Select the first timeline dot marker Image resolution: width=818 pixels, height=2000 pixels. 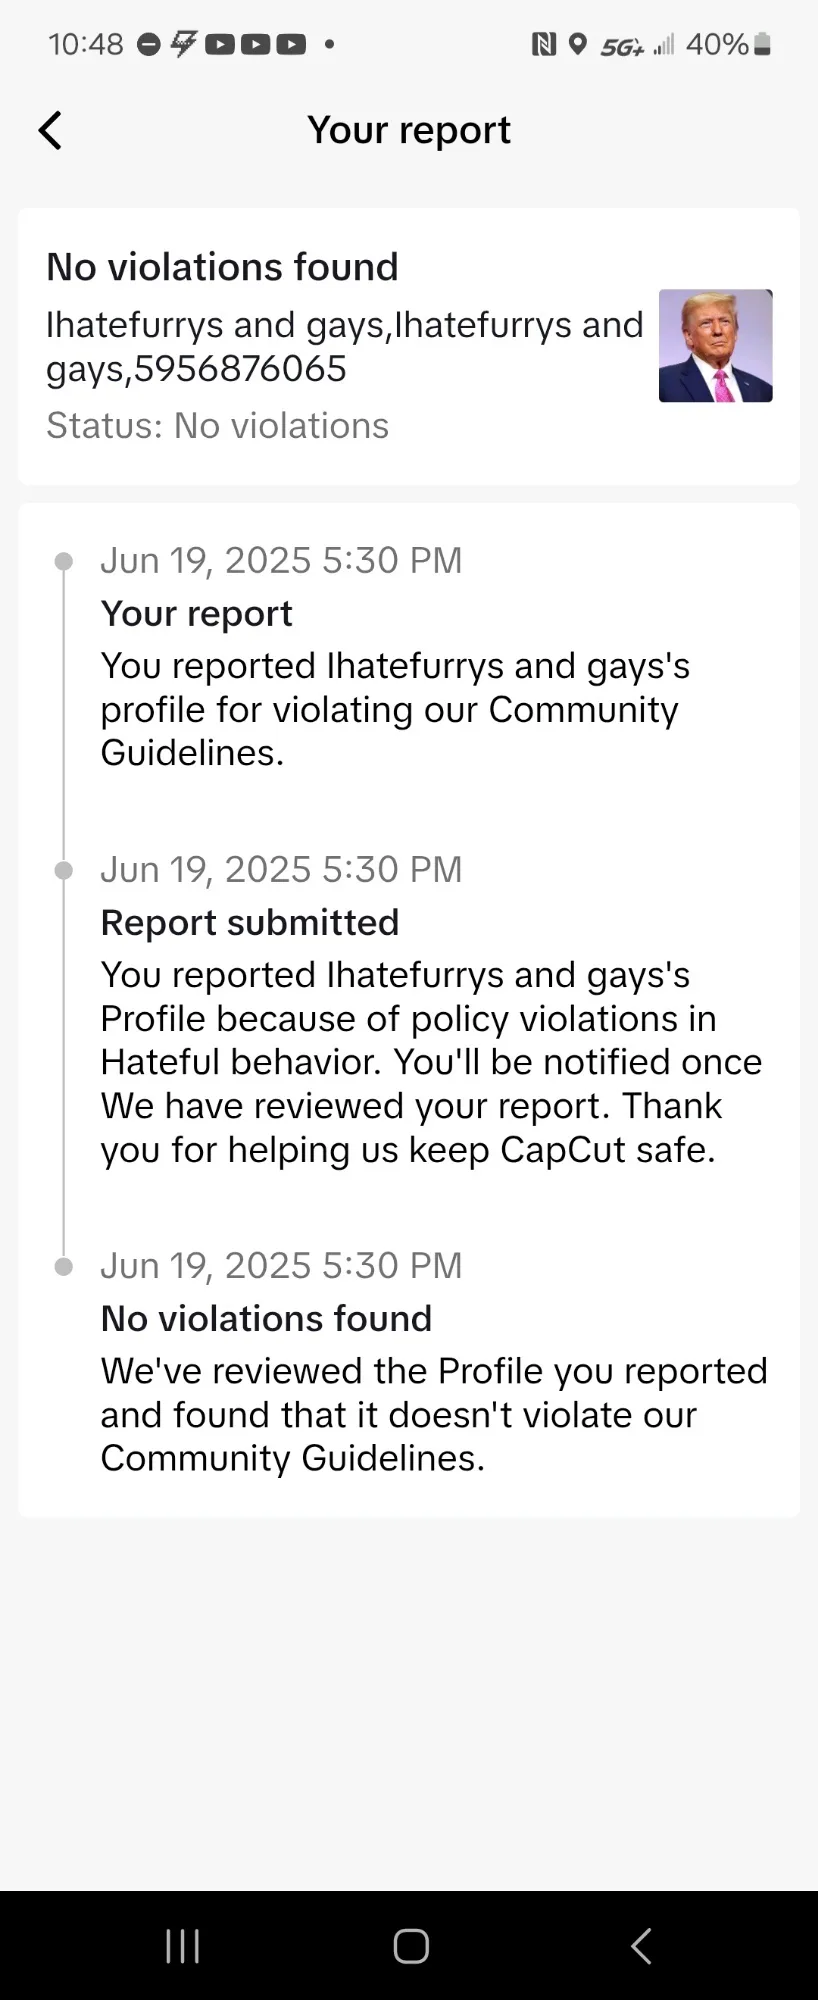point(63,561)
